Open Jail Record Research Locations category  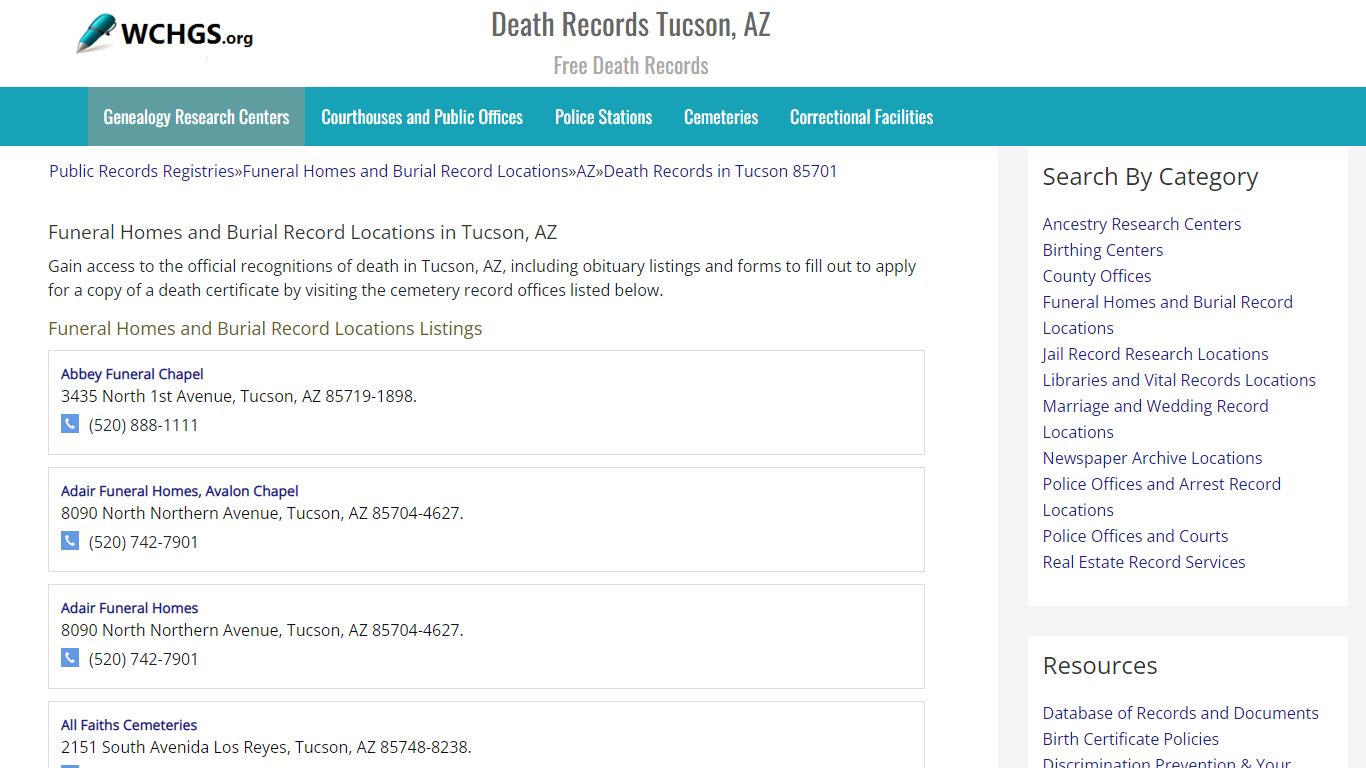(1155, 354)
